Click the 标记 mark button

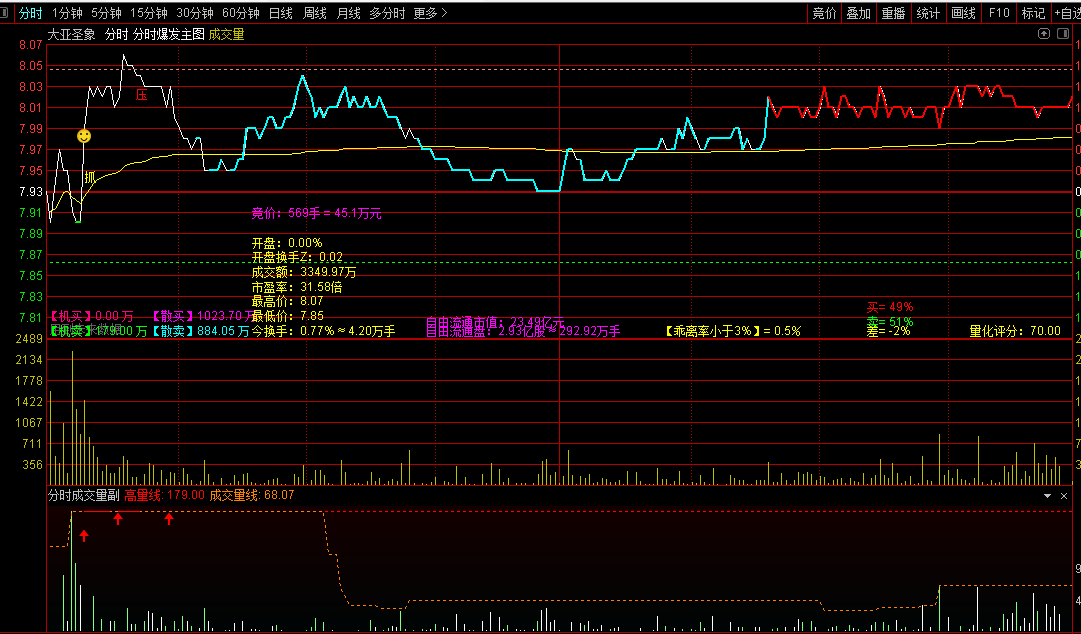1033,13
